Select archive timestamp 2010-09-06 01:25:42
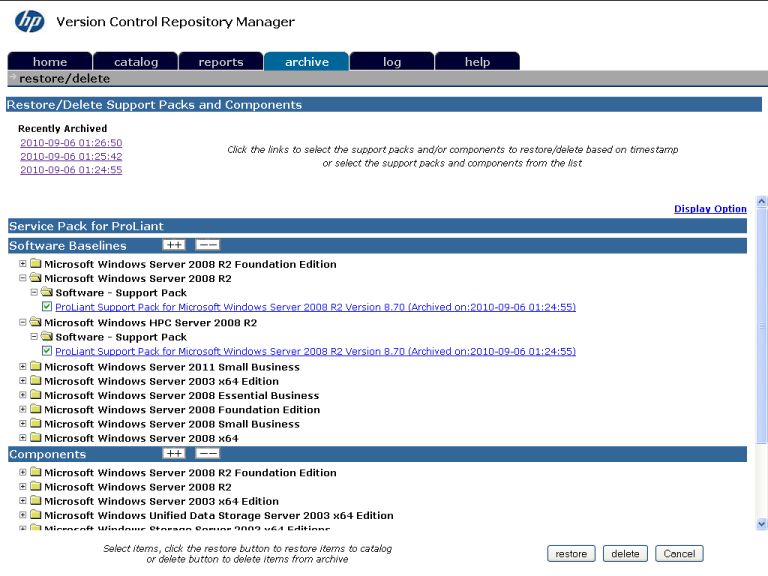The image size is (768, 576). click(x=71, y=156)
